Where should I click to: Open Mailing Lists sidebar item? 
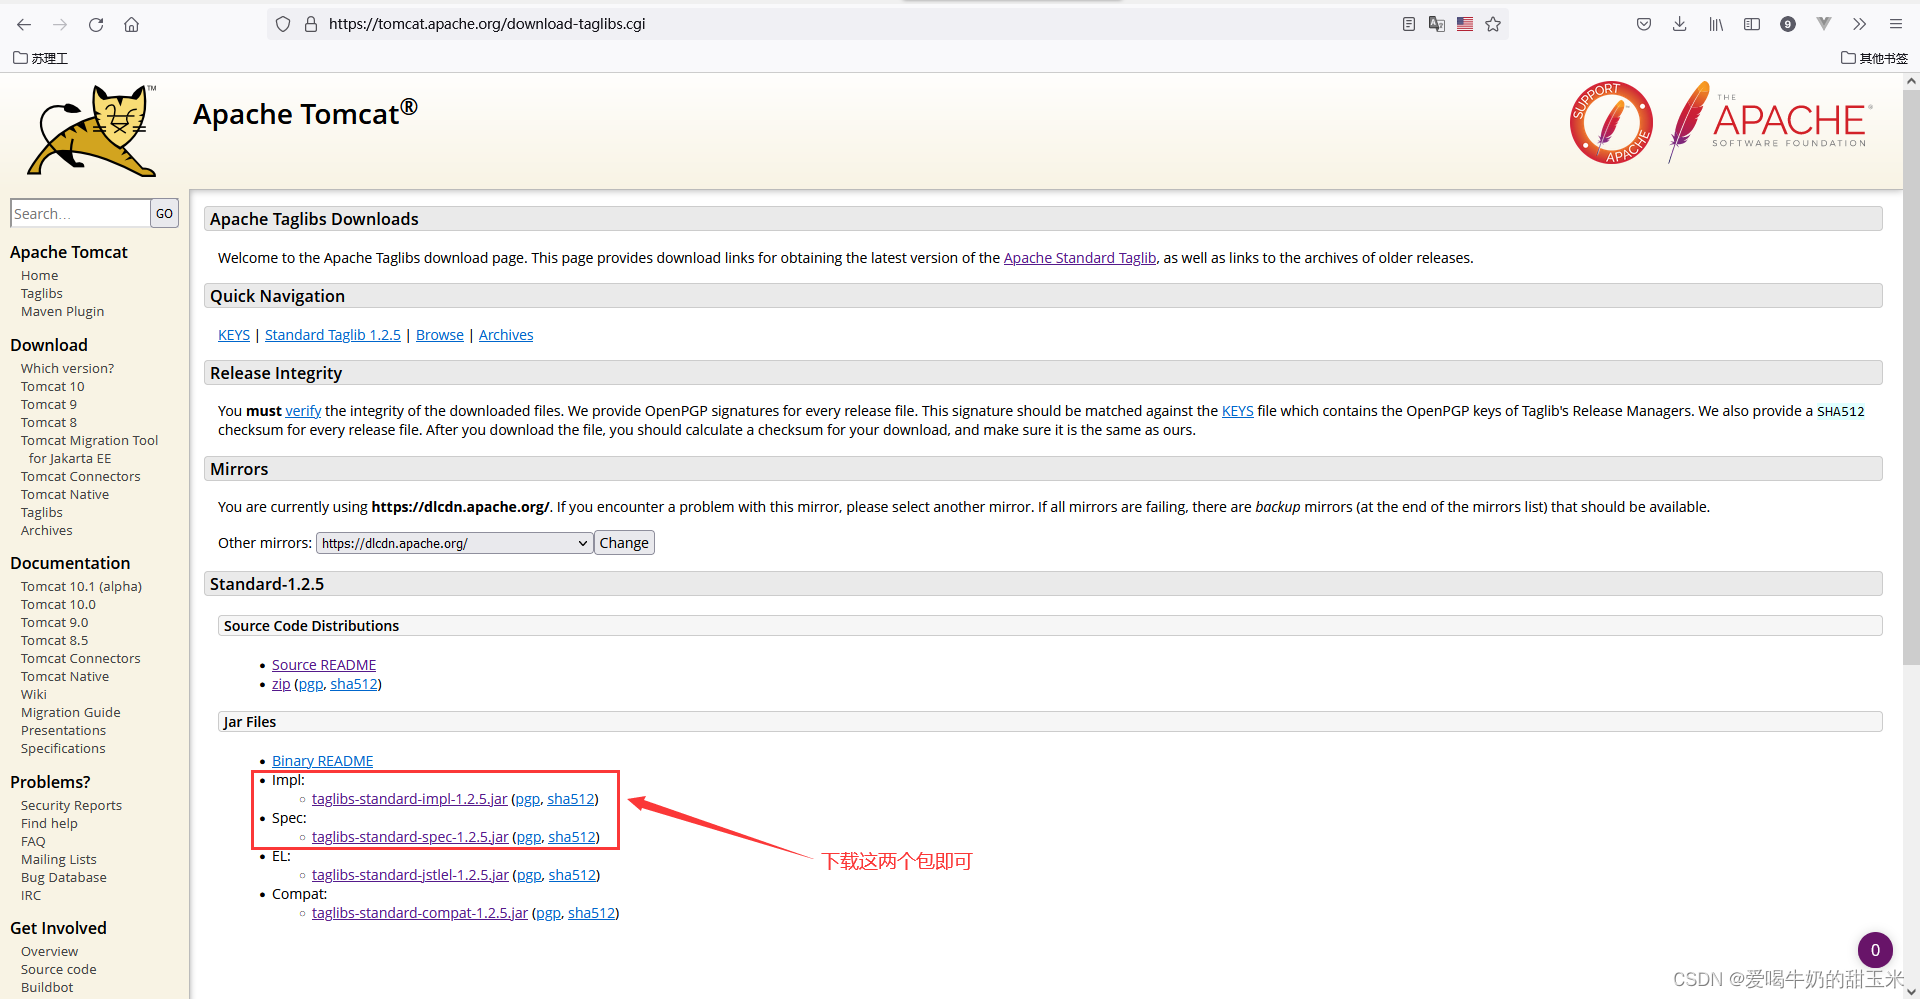pyautogui.click(x=59, y=859)
